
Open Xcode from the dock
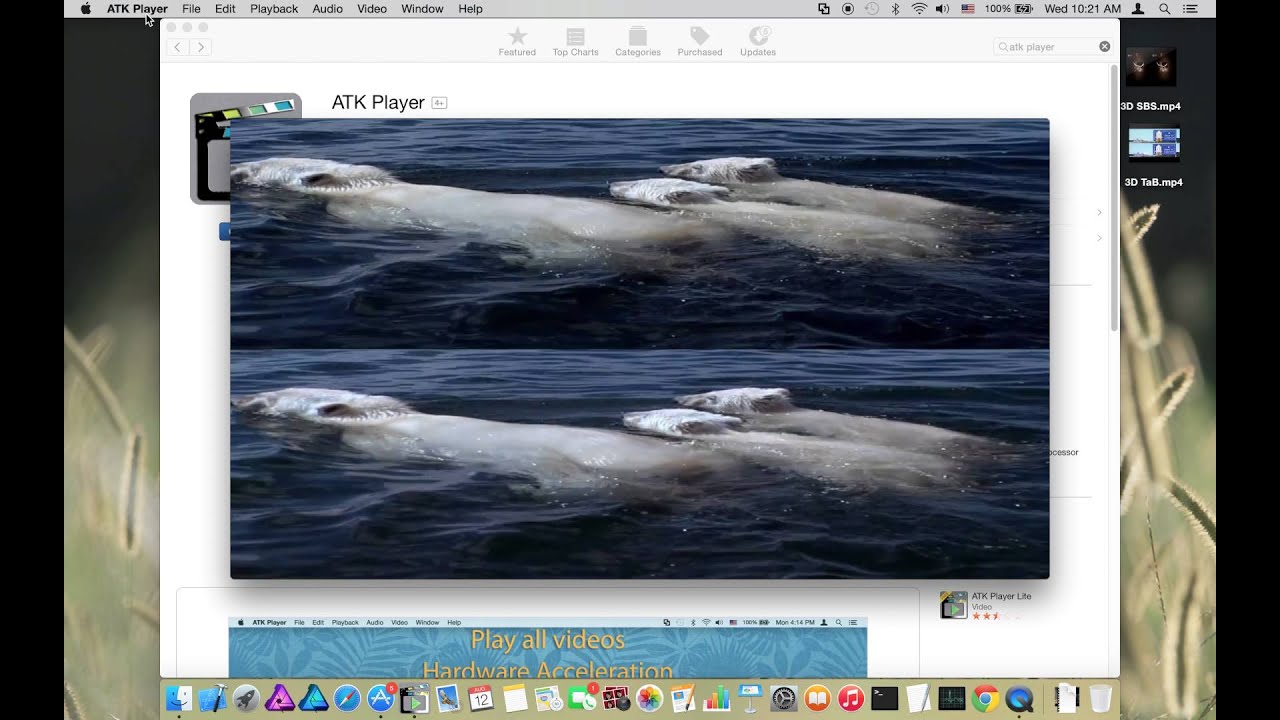(212, 699)
